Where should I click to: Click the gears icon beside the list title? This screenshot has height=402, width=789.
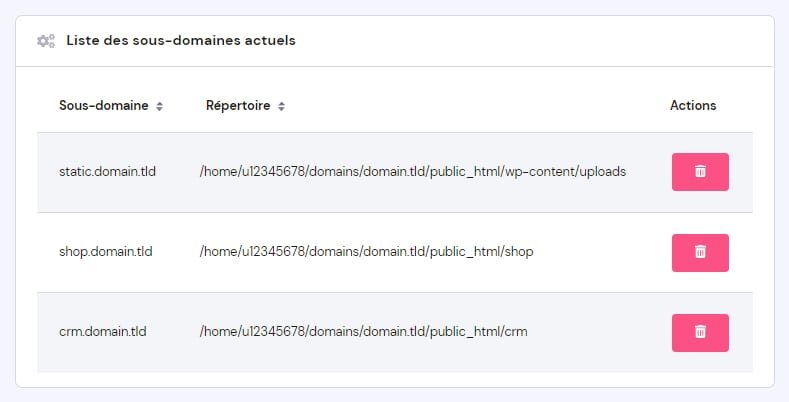tap(45, 41)
